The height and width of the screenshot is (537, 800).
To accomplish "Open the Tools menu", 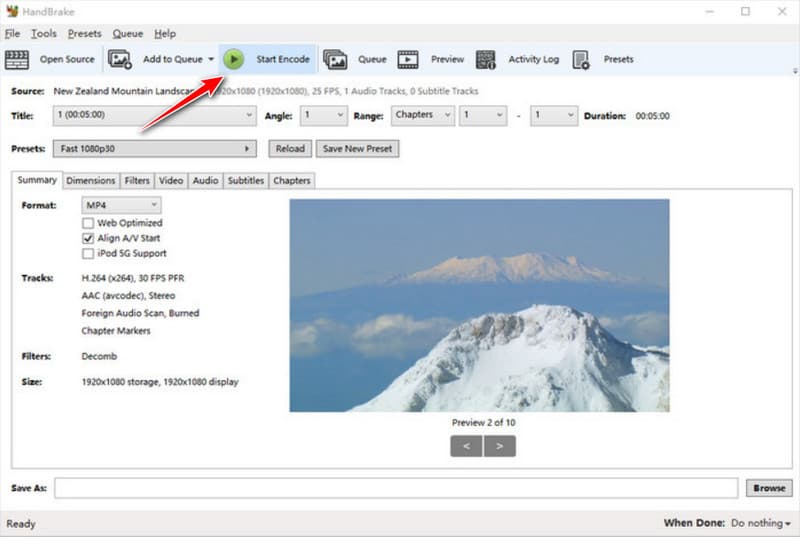I will [x=43, y=33].
